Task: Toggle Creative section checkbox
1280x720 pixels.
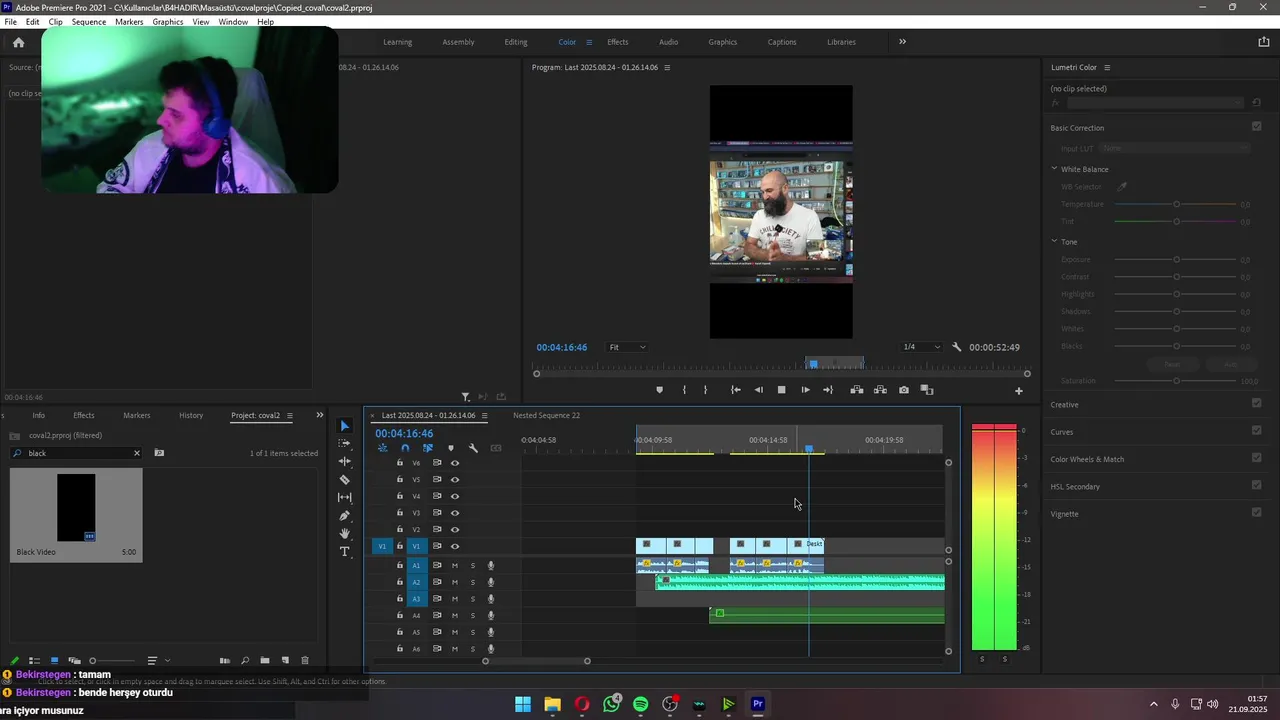Action: [x=1257, y=403]
